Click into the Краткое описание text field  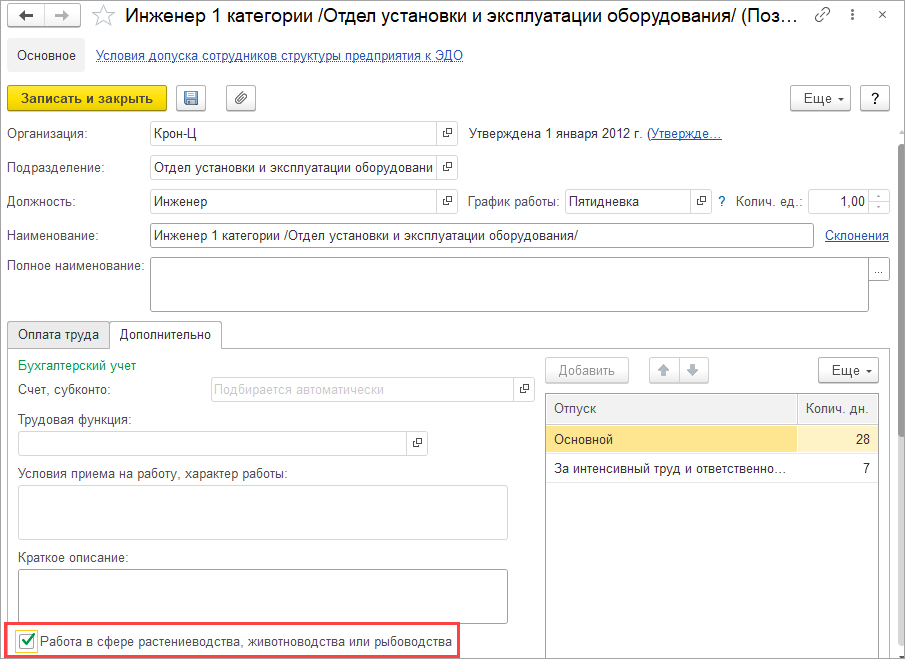tap(262, 596)
